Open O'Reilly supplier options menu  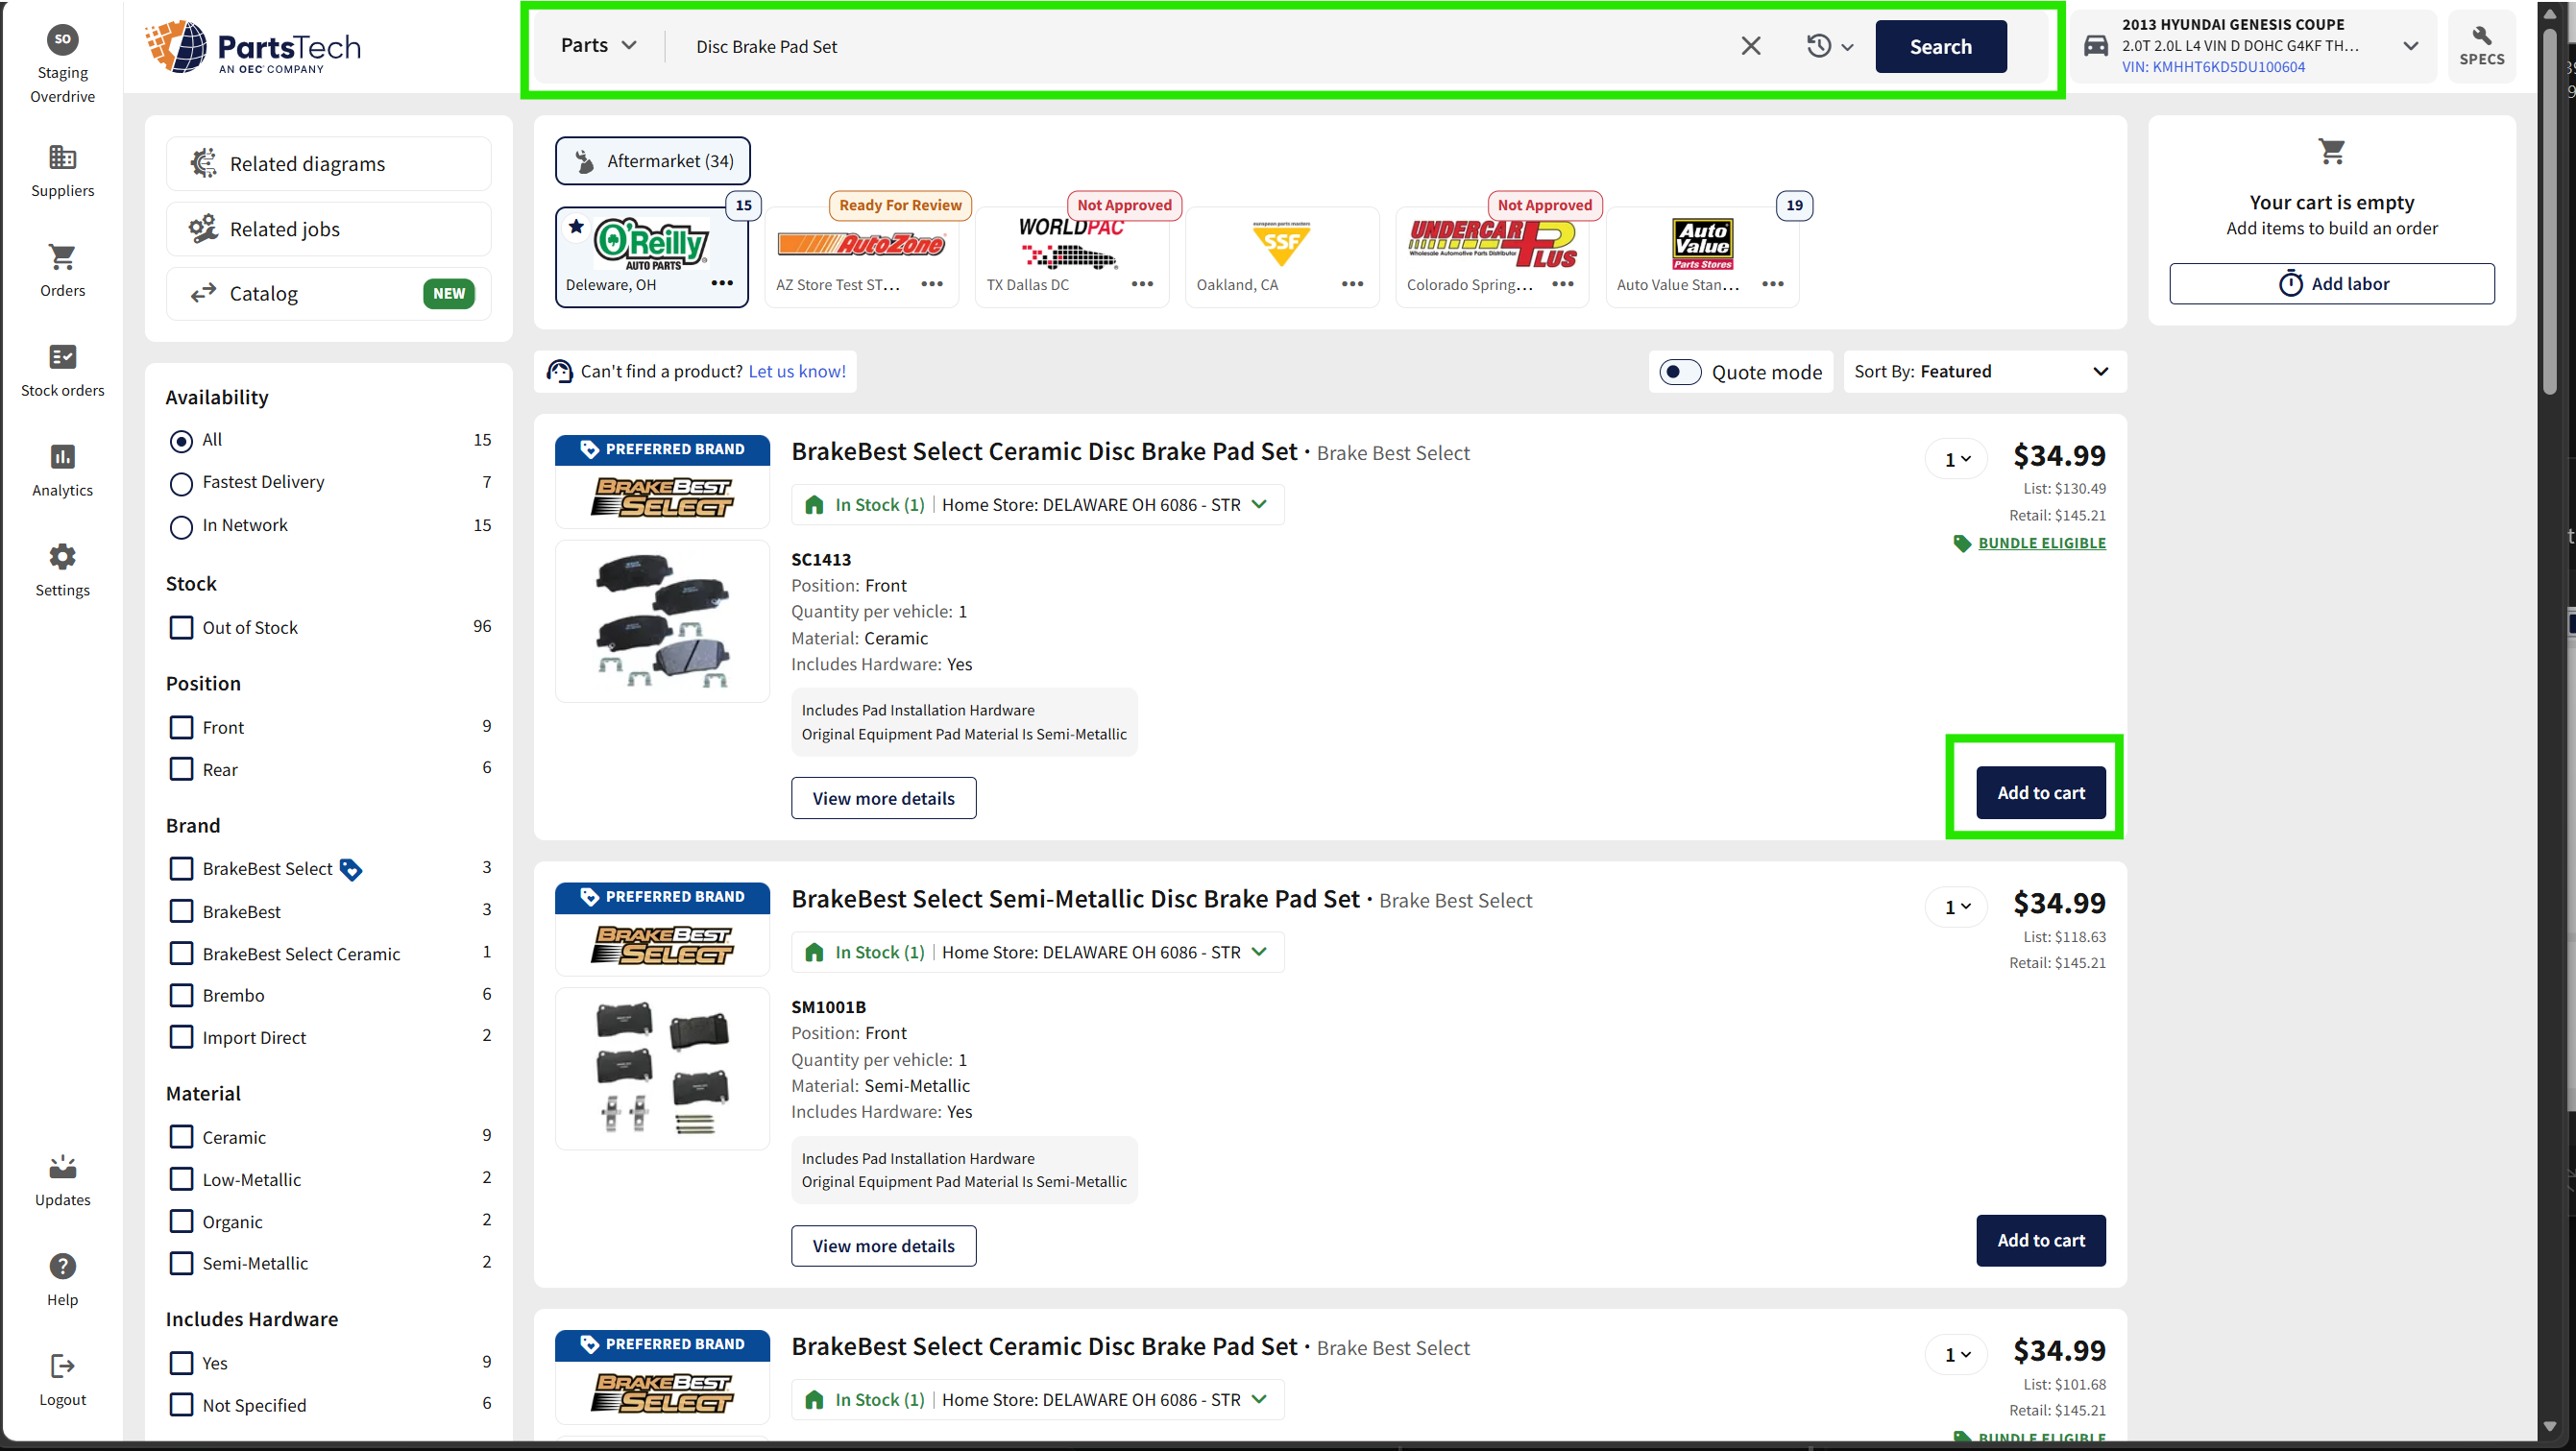coord(722,283)
